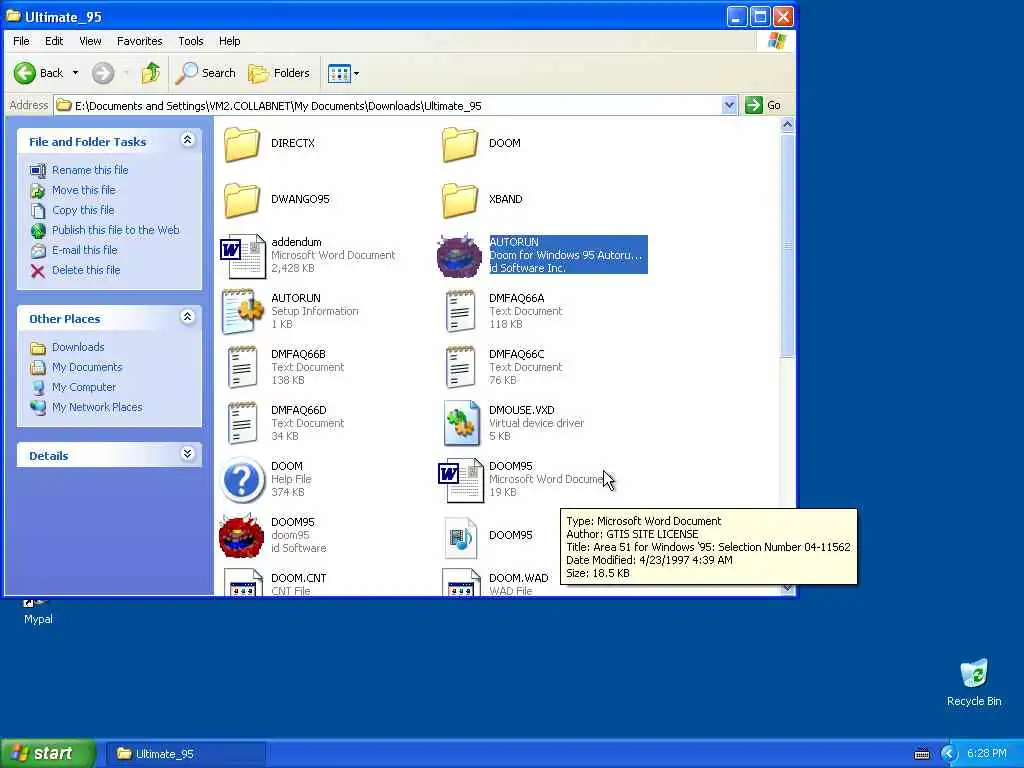Open the Back history dropdown arrow

(x=76, y=73)
